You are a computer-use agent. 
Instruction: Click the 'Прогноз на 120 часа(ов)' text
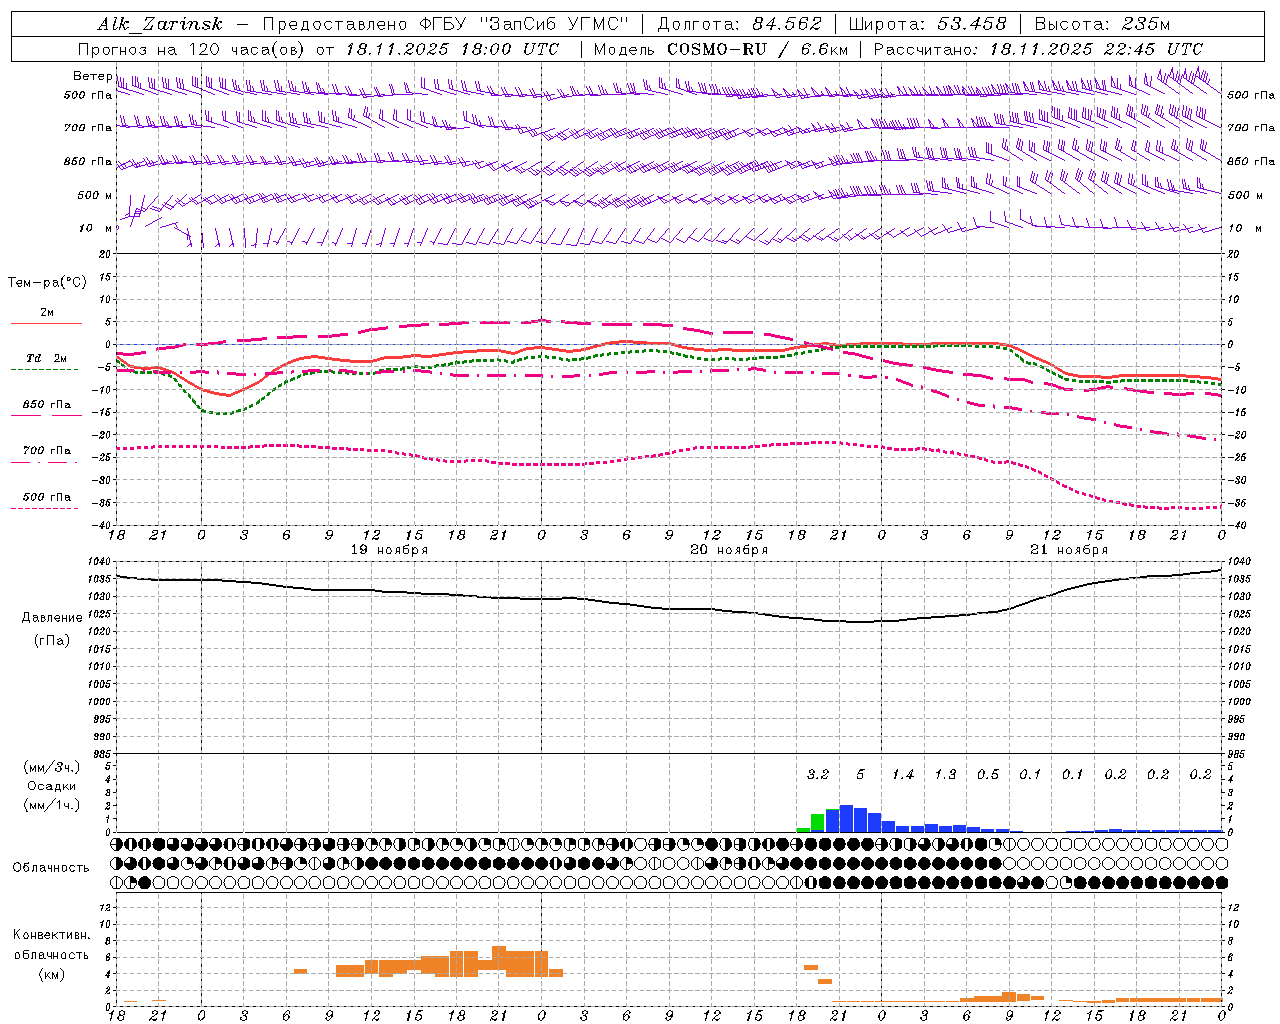(x=192, y=49)
